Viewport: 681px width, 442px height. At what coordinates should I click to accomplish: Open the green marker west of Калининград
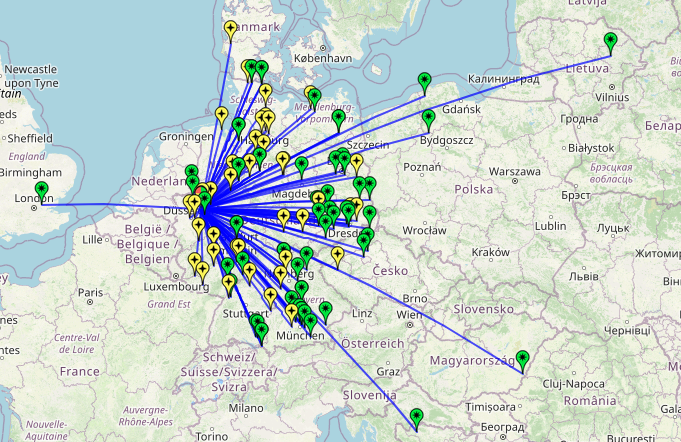click(425, 81)
